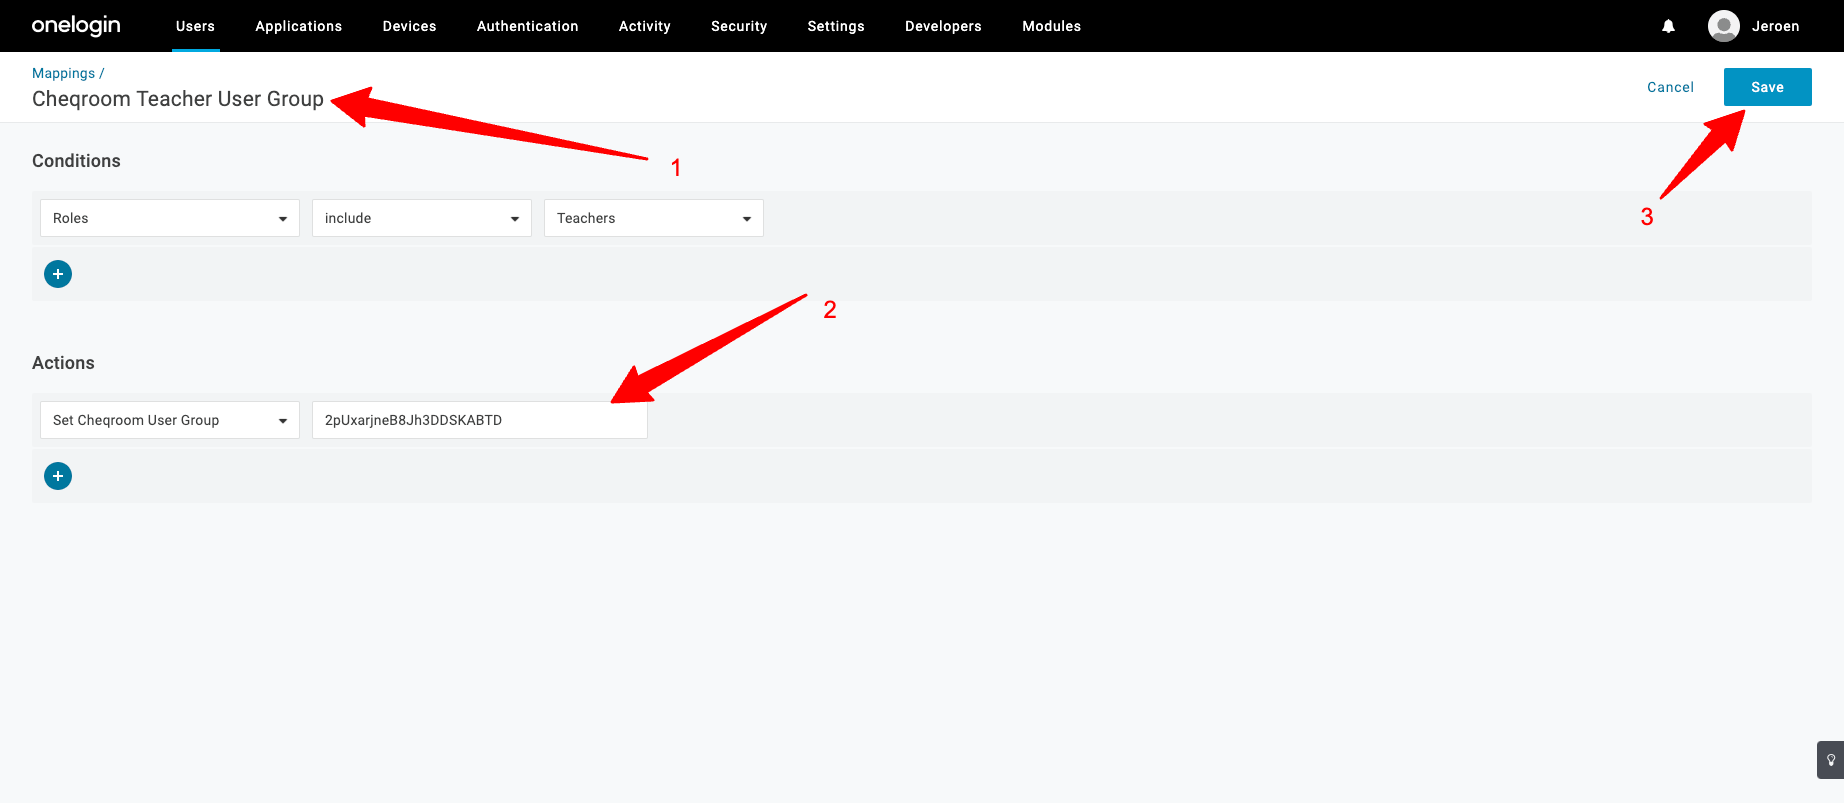The height and width of the screenshot is (803, 1844).
Task: Open the notifications bell
Action: pyautogui.click(x=1668, y=26)
